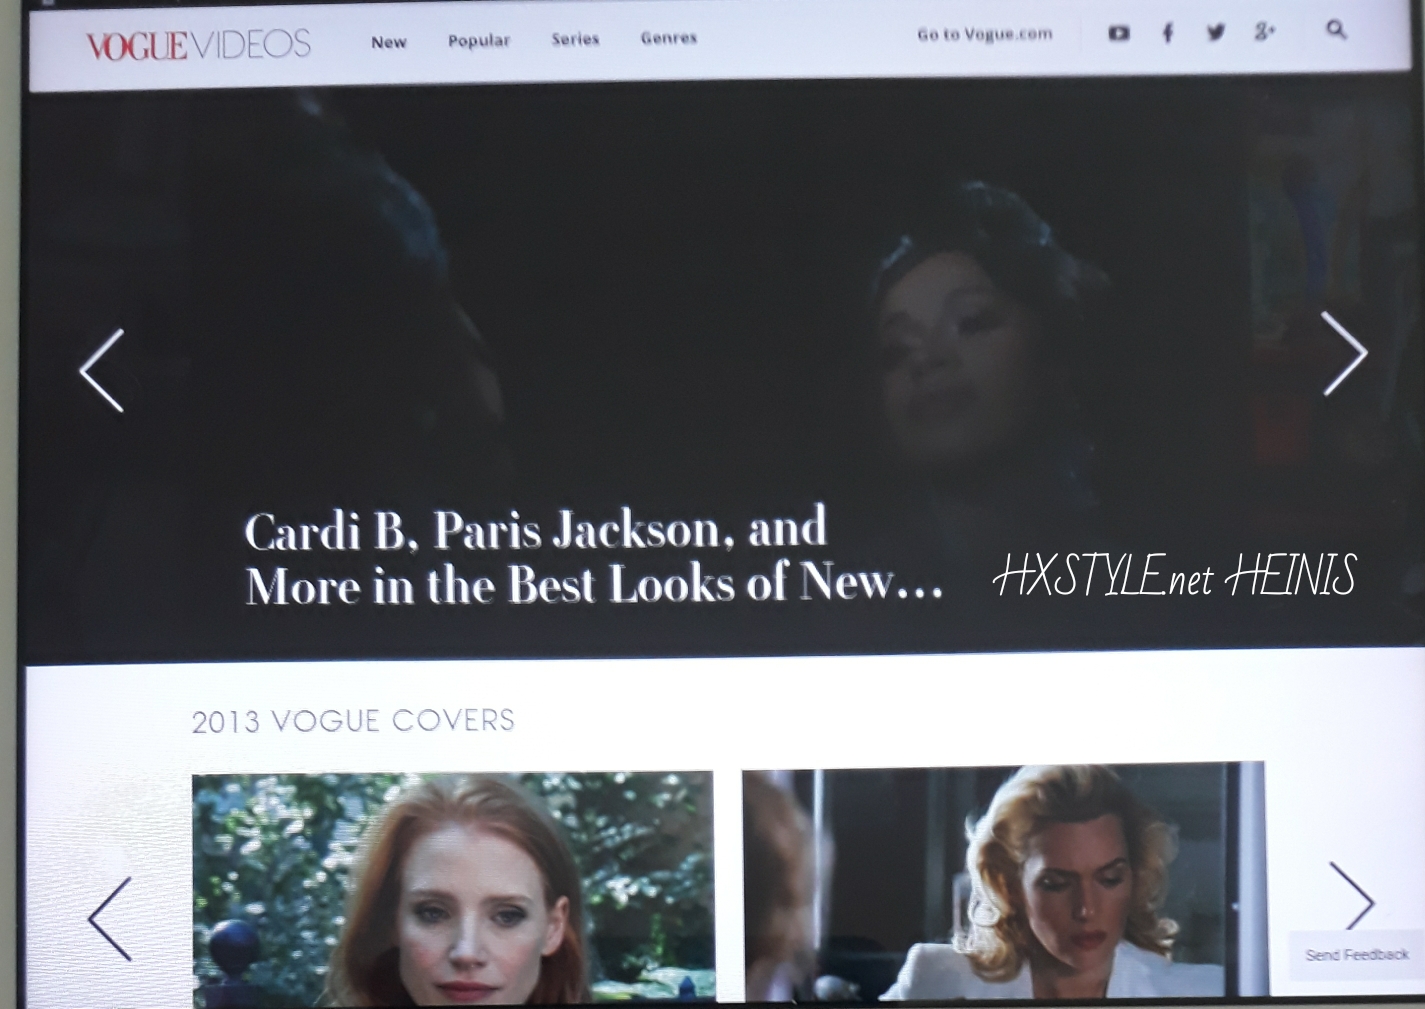
Task: Select the Popular menu item
Action: (x=479, y=41)
